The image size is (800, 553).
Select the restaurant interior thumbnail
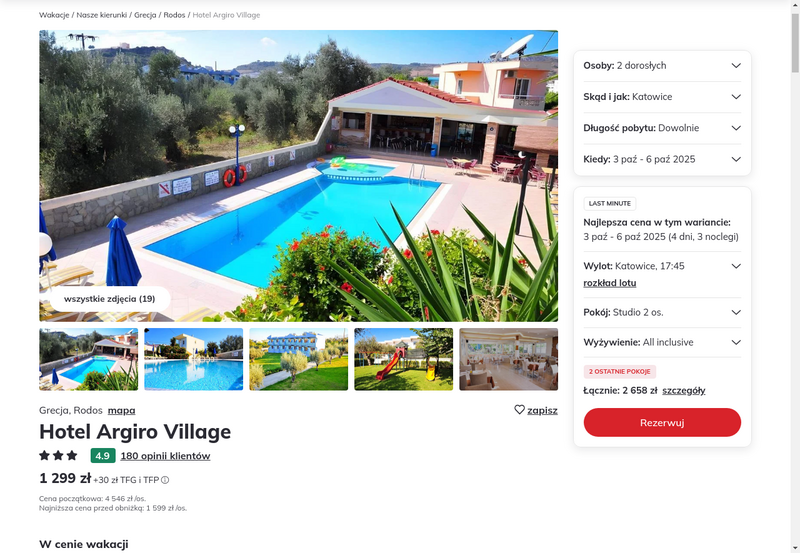[x=509, y=359]
